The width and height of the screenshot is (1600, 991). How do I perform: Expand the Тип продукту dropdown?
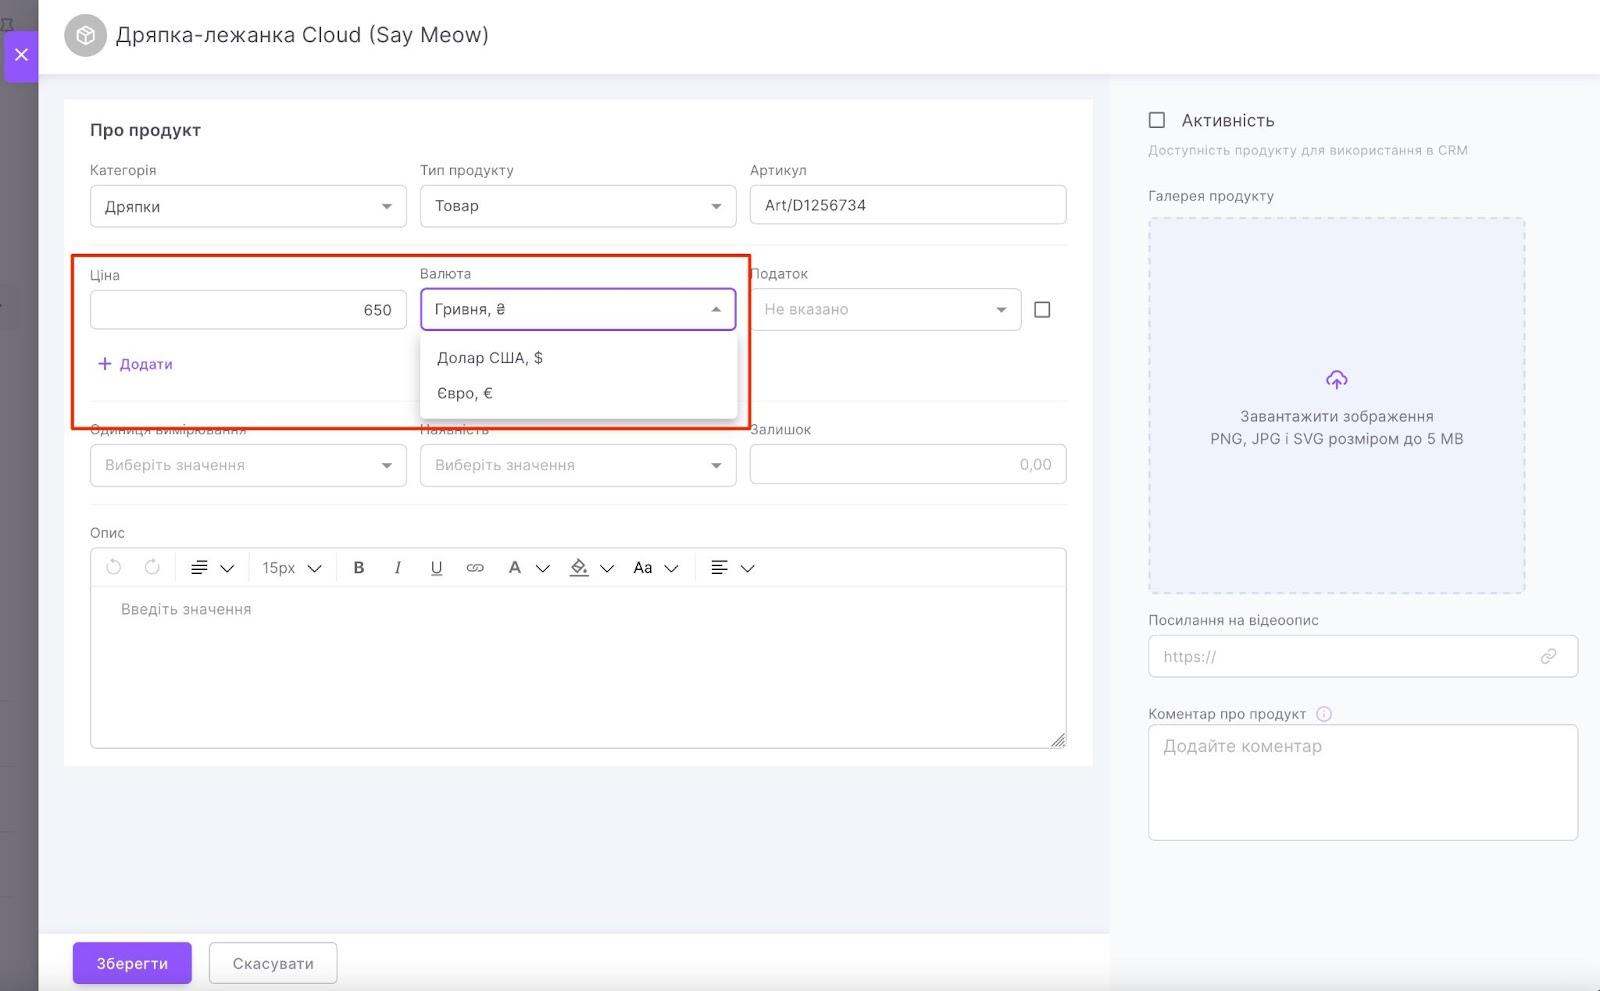[x=577, y=206]
